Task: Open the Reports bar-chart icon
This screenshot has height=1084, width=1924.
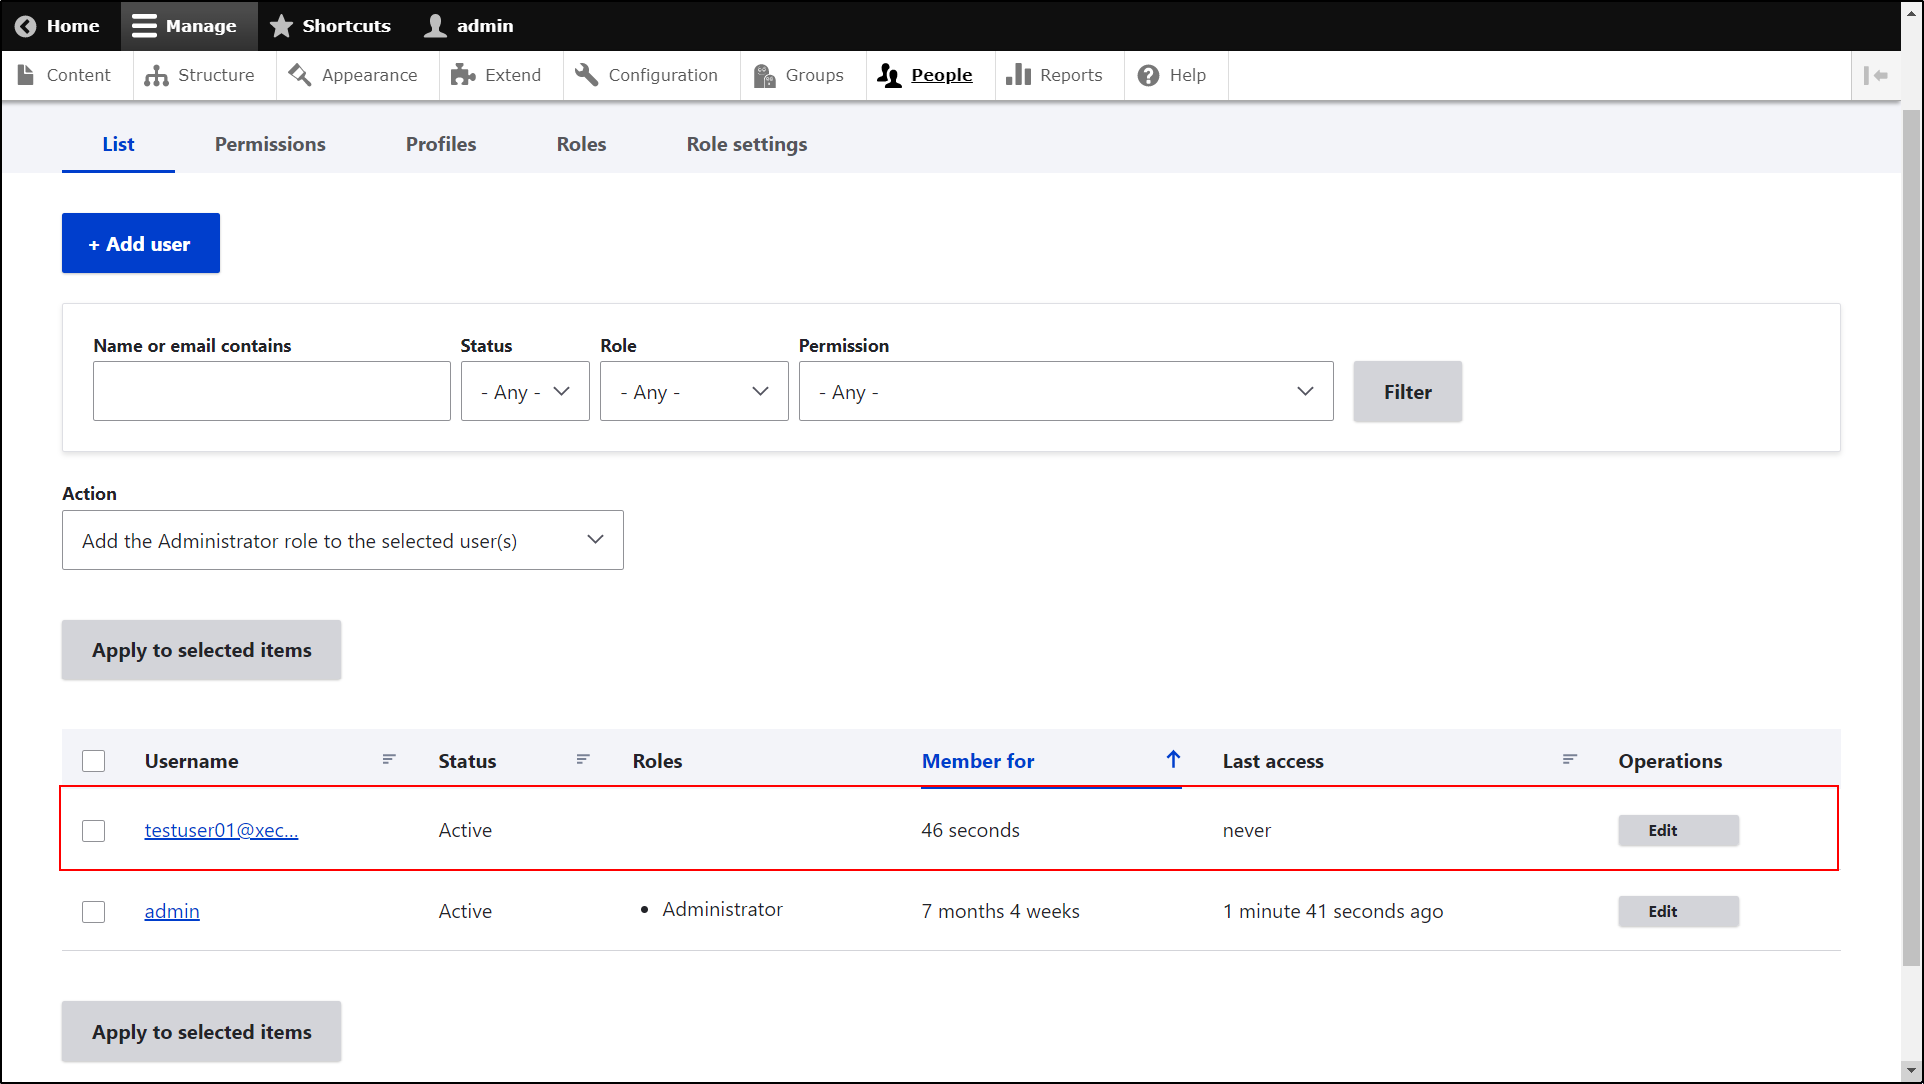Action: 1019,74
